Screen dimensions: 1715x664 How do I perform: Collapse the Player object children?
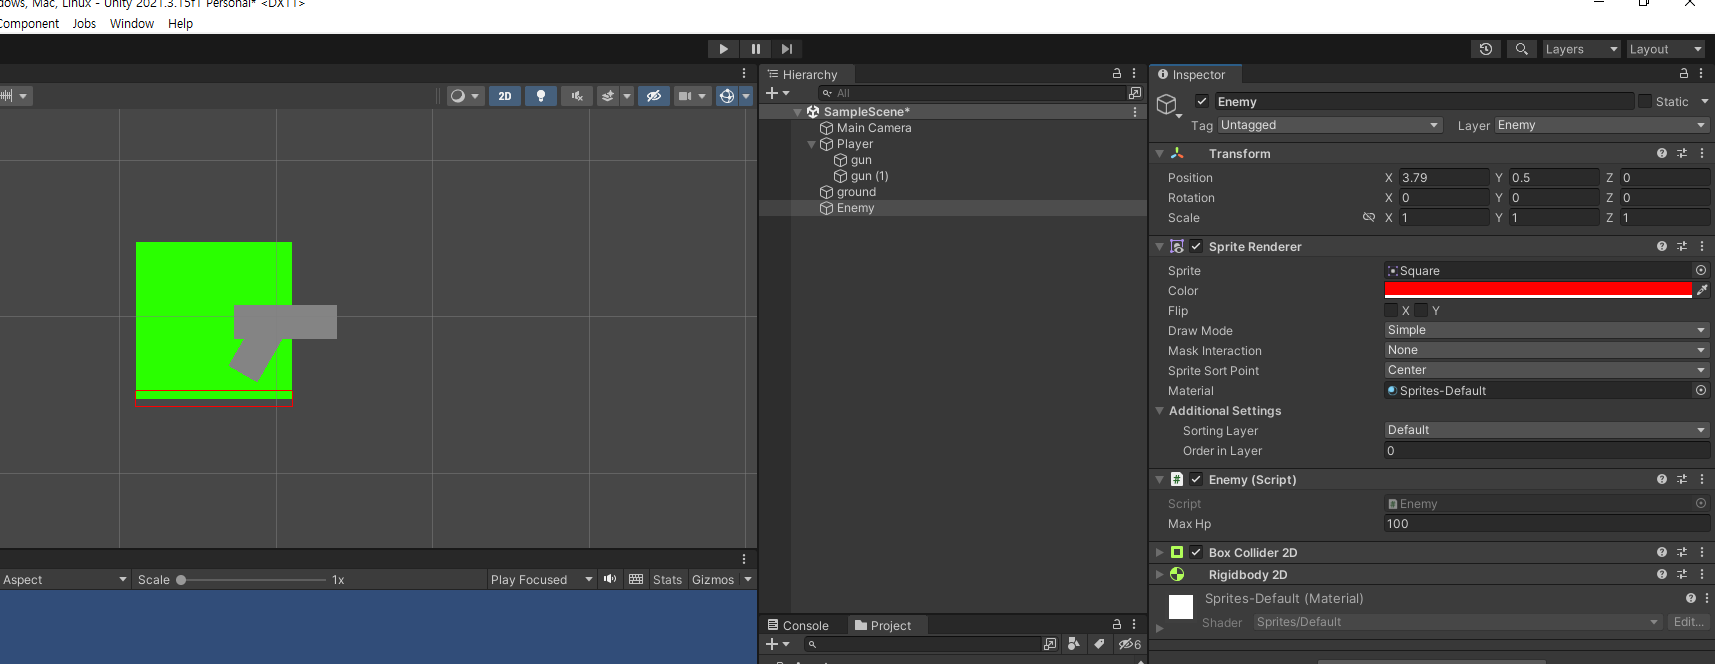[811, 144]
